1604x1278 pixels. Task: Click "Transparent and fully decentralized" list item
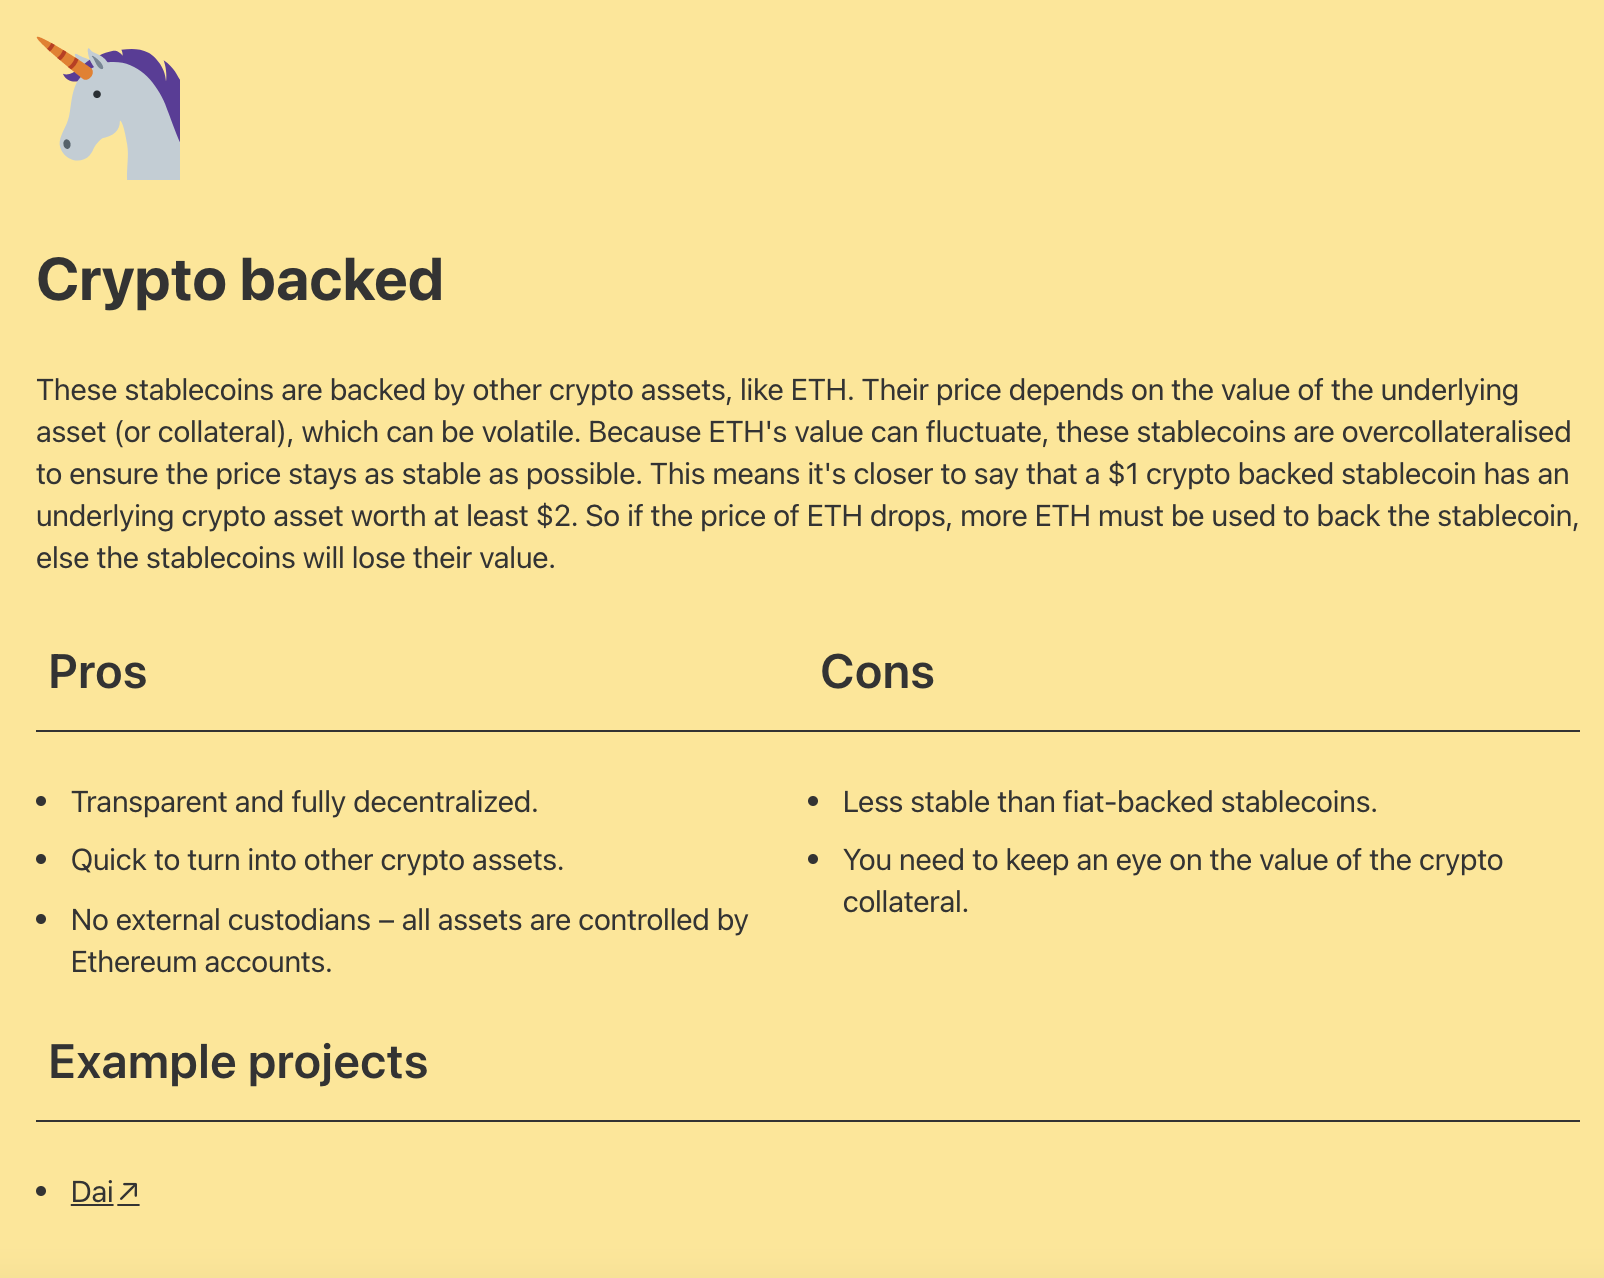pos(304,802)
